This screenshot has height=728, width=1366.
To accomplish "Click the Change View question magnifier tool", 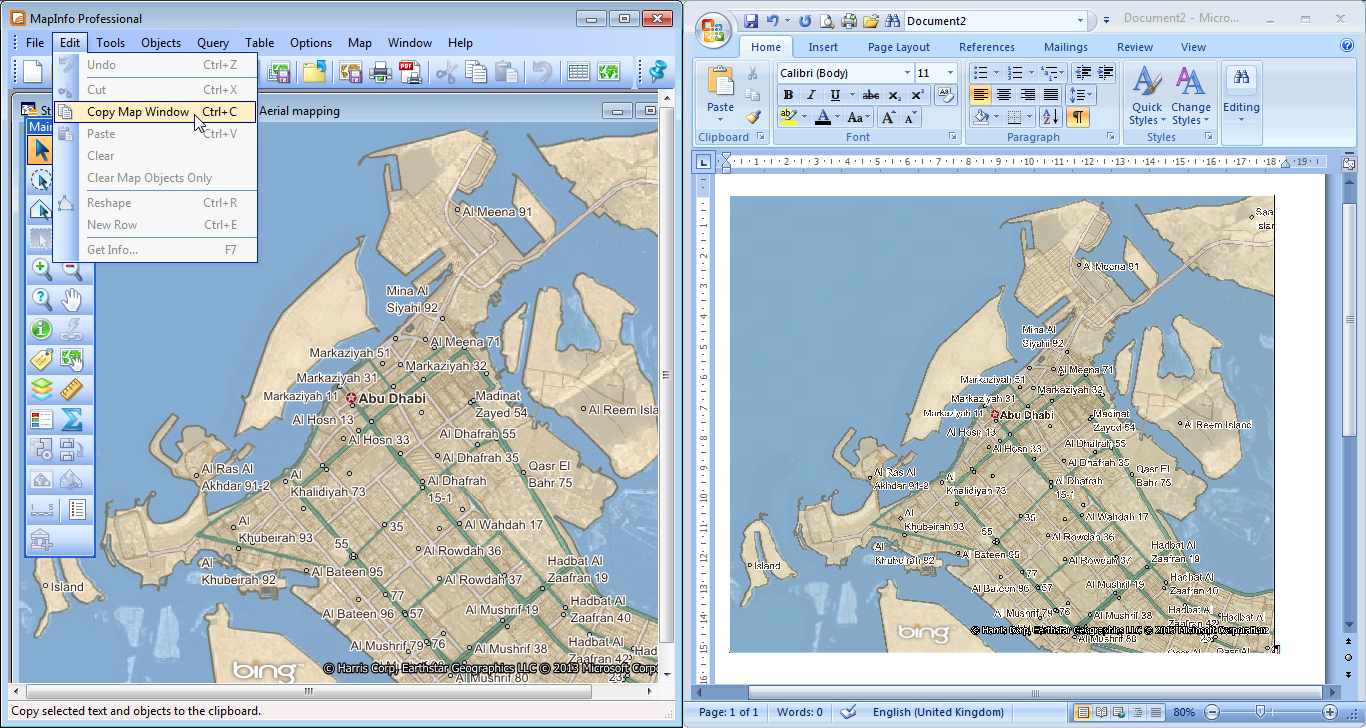I will point(41,298).
